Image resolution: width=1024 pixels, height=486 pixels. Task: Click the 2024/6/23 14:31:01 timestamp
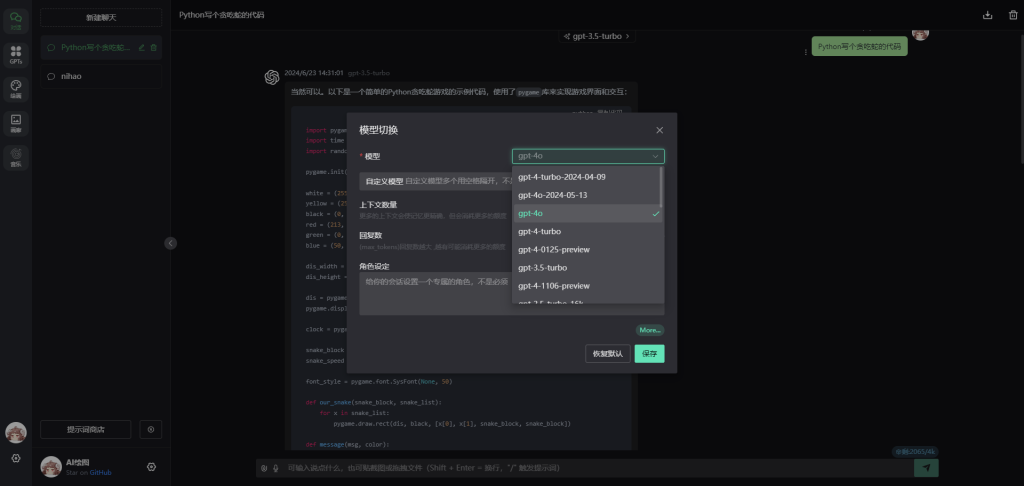[313, 73]
